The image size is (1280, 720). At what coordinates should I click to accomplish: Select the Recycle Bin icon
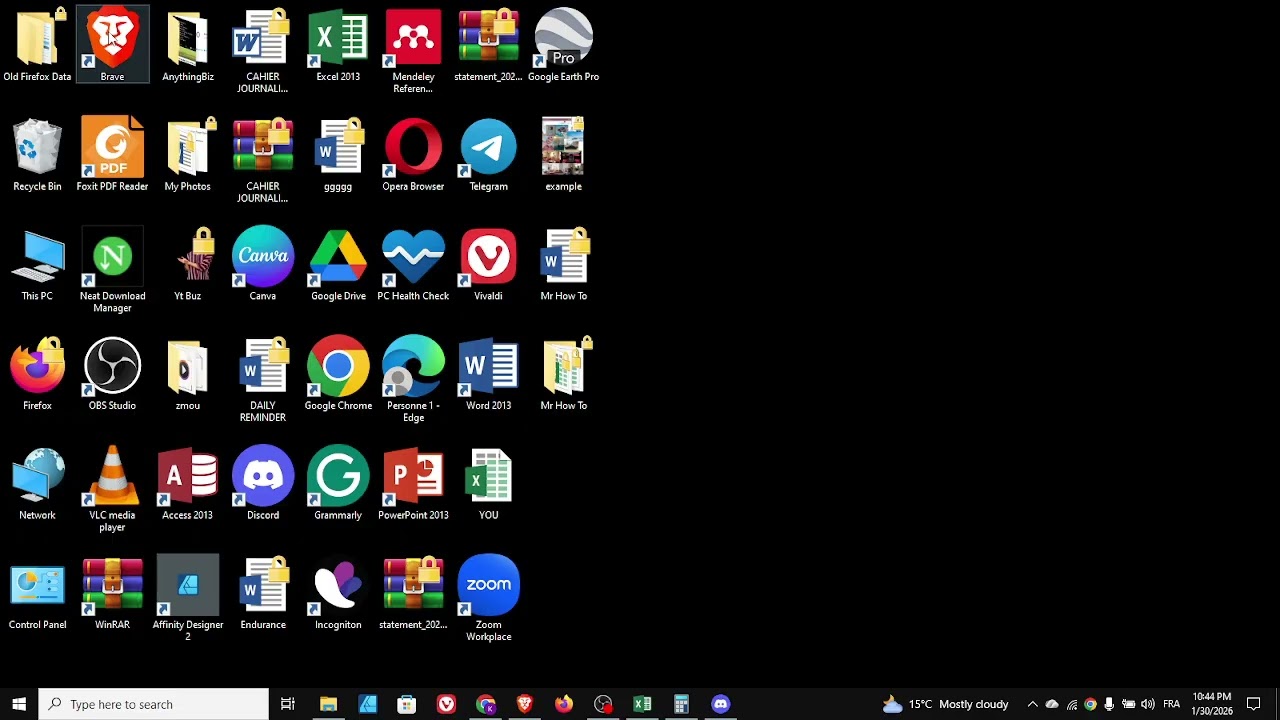pyautogui.click(x=37, y=155)
